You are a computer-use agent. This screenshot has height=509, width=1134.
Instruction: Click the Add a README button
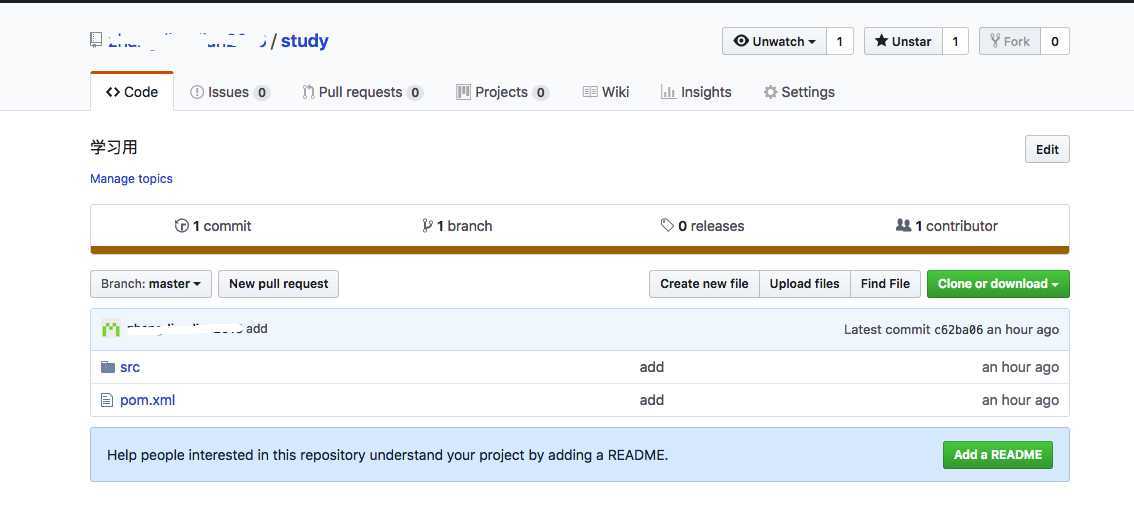[x=998, y=455]
